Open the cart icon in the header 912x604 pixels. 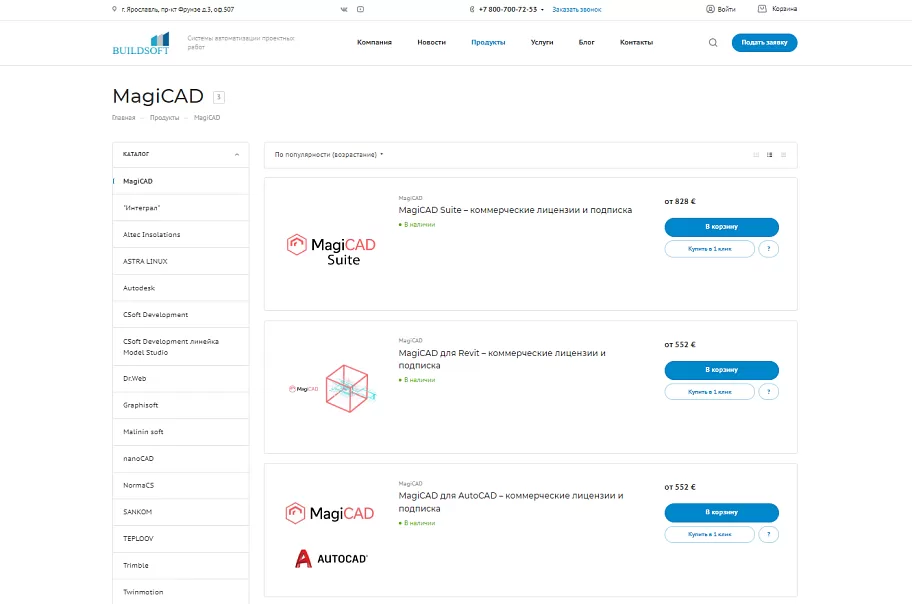click(762, 9)
